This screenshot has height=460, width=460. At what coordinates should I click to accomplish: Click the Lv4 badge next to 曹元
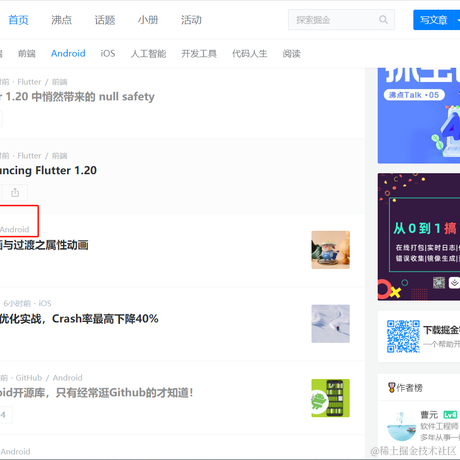[450, 415]
